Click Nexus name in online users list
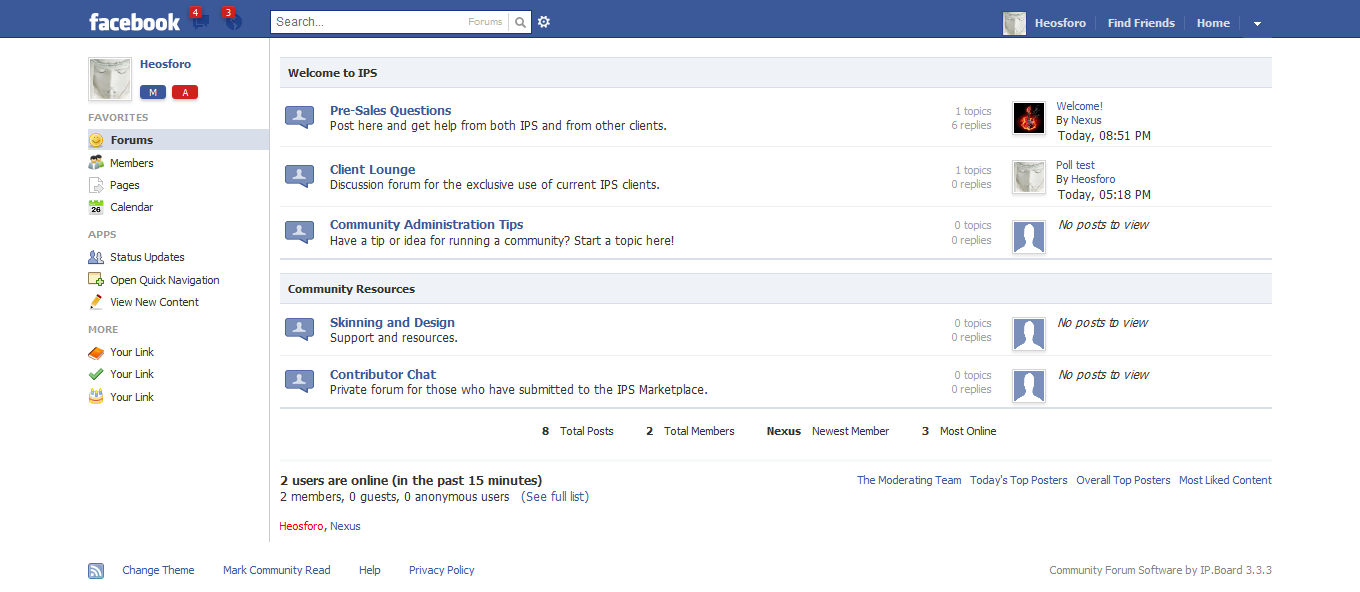 [345, 526]
